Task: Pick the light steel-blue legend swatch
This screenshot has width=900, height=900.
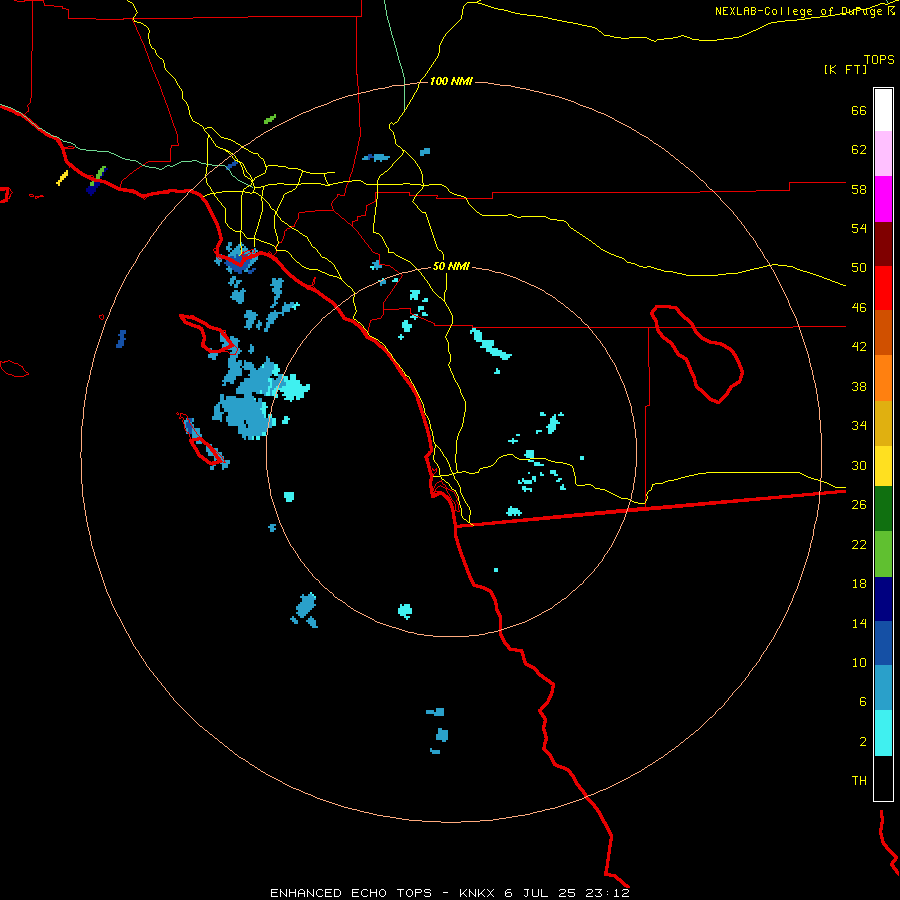Action: click(883, 688)
